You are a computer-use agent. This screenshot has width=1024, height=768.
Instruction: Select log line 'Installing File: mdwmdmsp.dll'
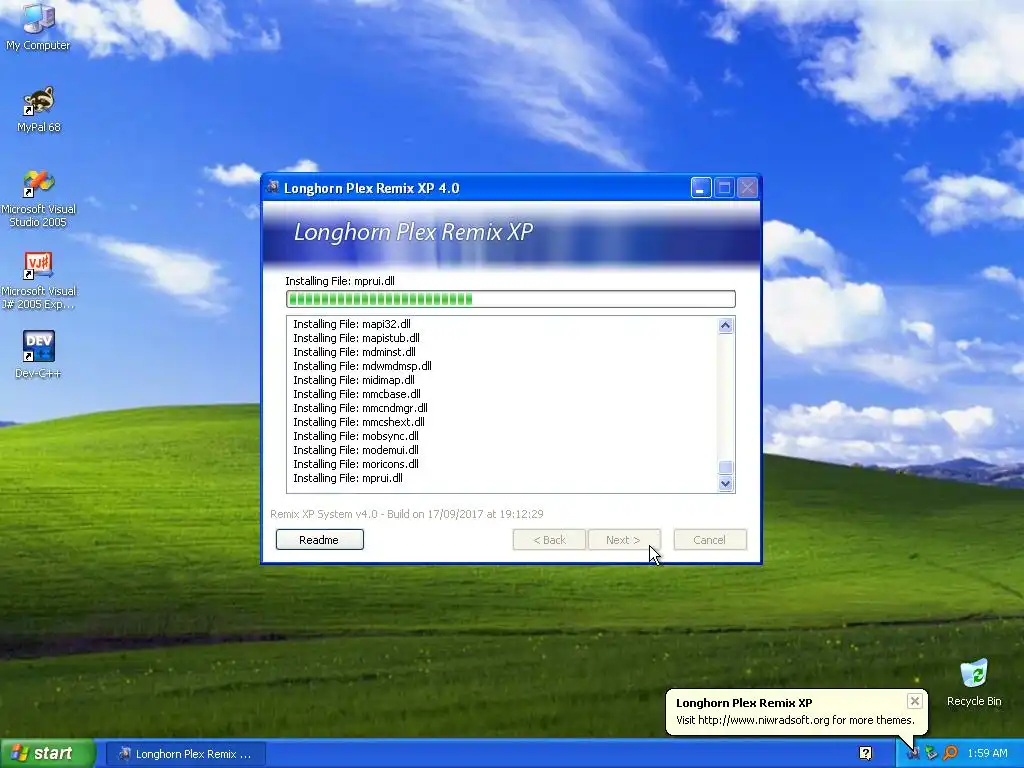pyautogui.click(x=362, y=366)
